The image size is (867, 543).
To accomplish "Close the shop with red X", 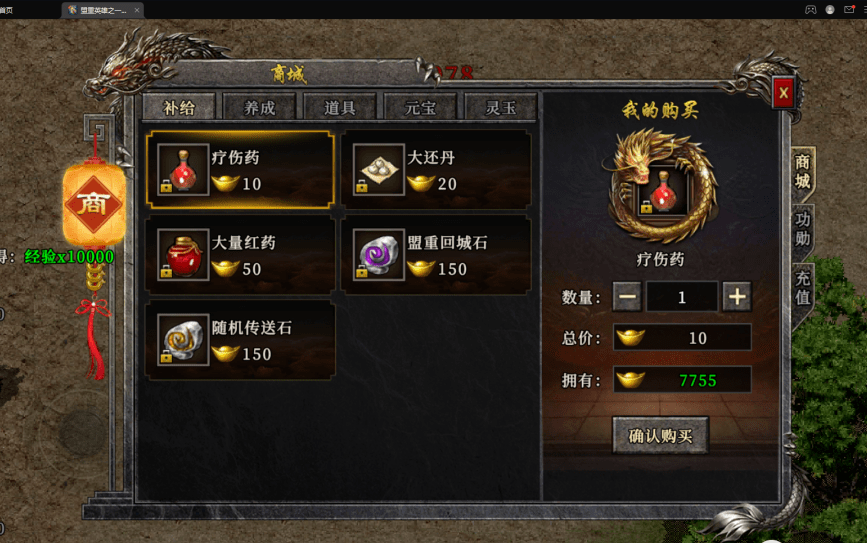I will (x=784, y=92).
